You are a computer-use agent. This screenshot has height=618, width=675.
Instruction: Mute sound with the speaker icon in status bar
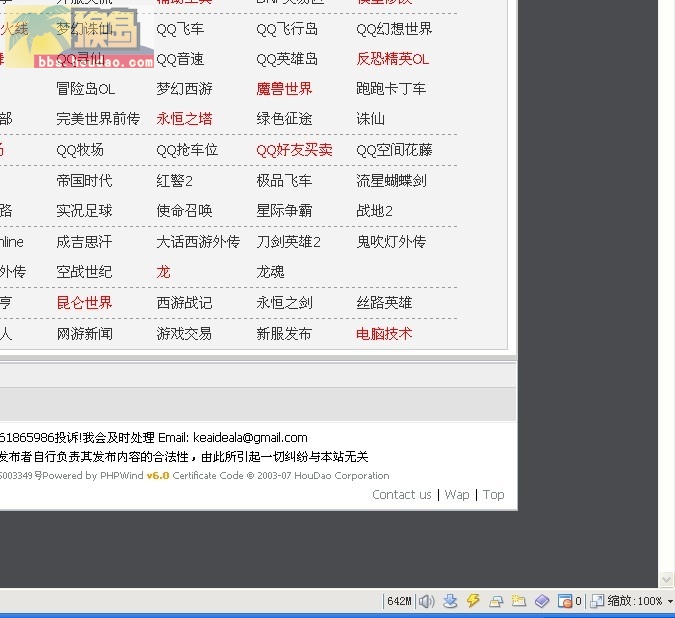pyautogui.click(x=427, y=601)
